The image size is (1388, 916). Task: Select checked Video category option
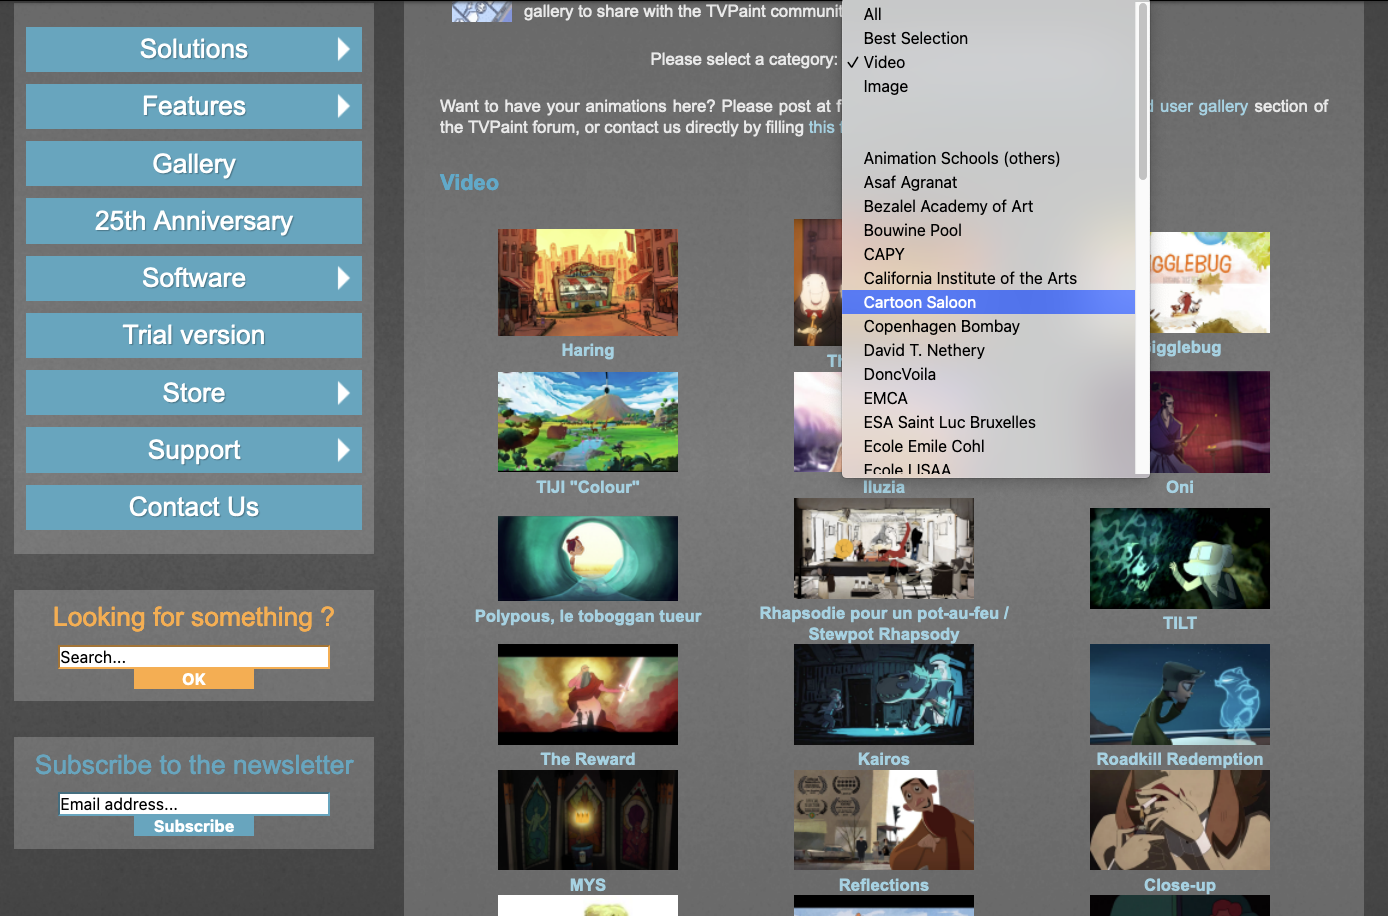988,62
